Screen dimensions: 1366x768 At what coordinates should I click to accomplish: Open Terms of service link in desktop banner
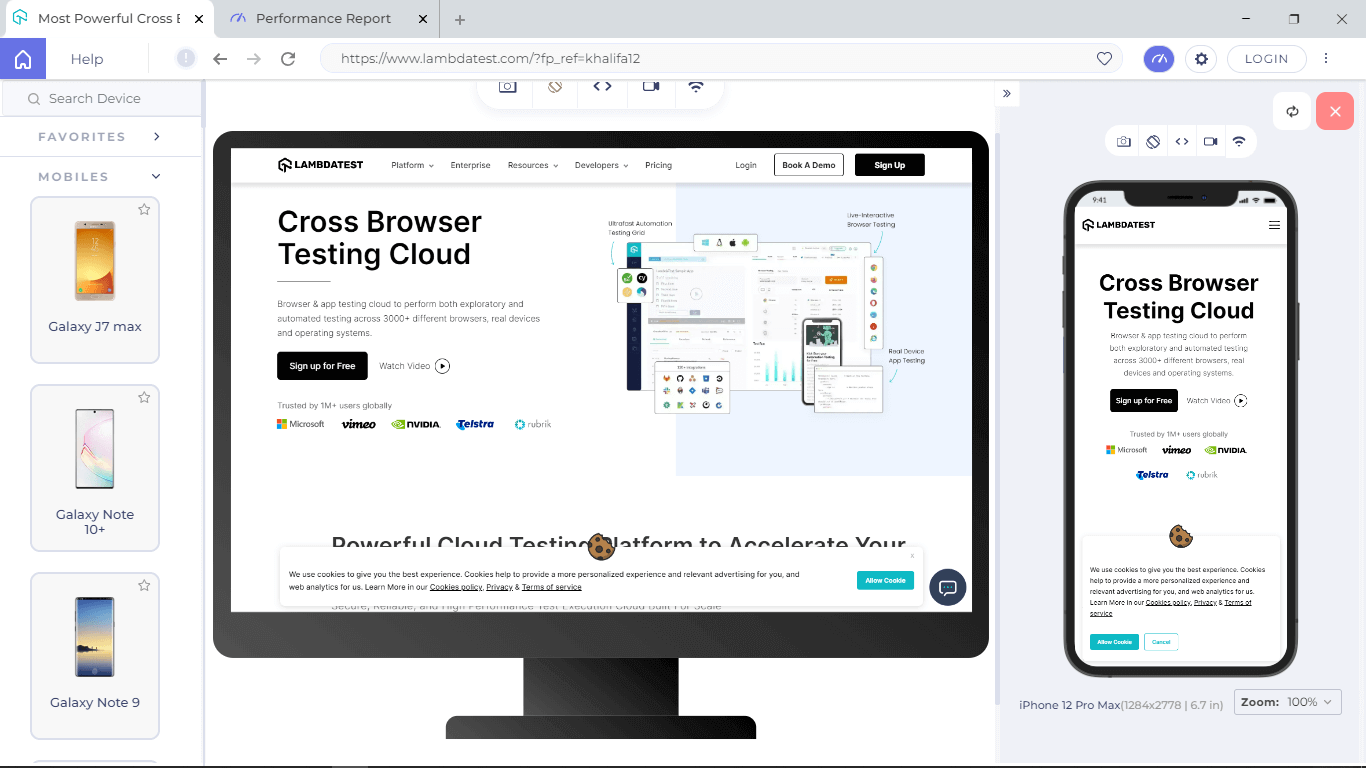(551, 587)
